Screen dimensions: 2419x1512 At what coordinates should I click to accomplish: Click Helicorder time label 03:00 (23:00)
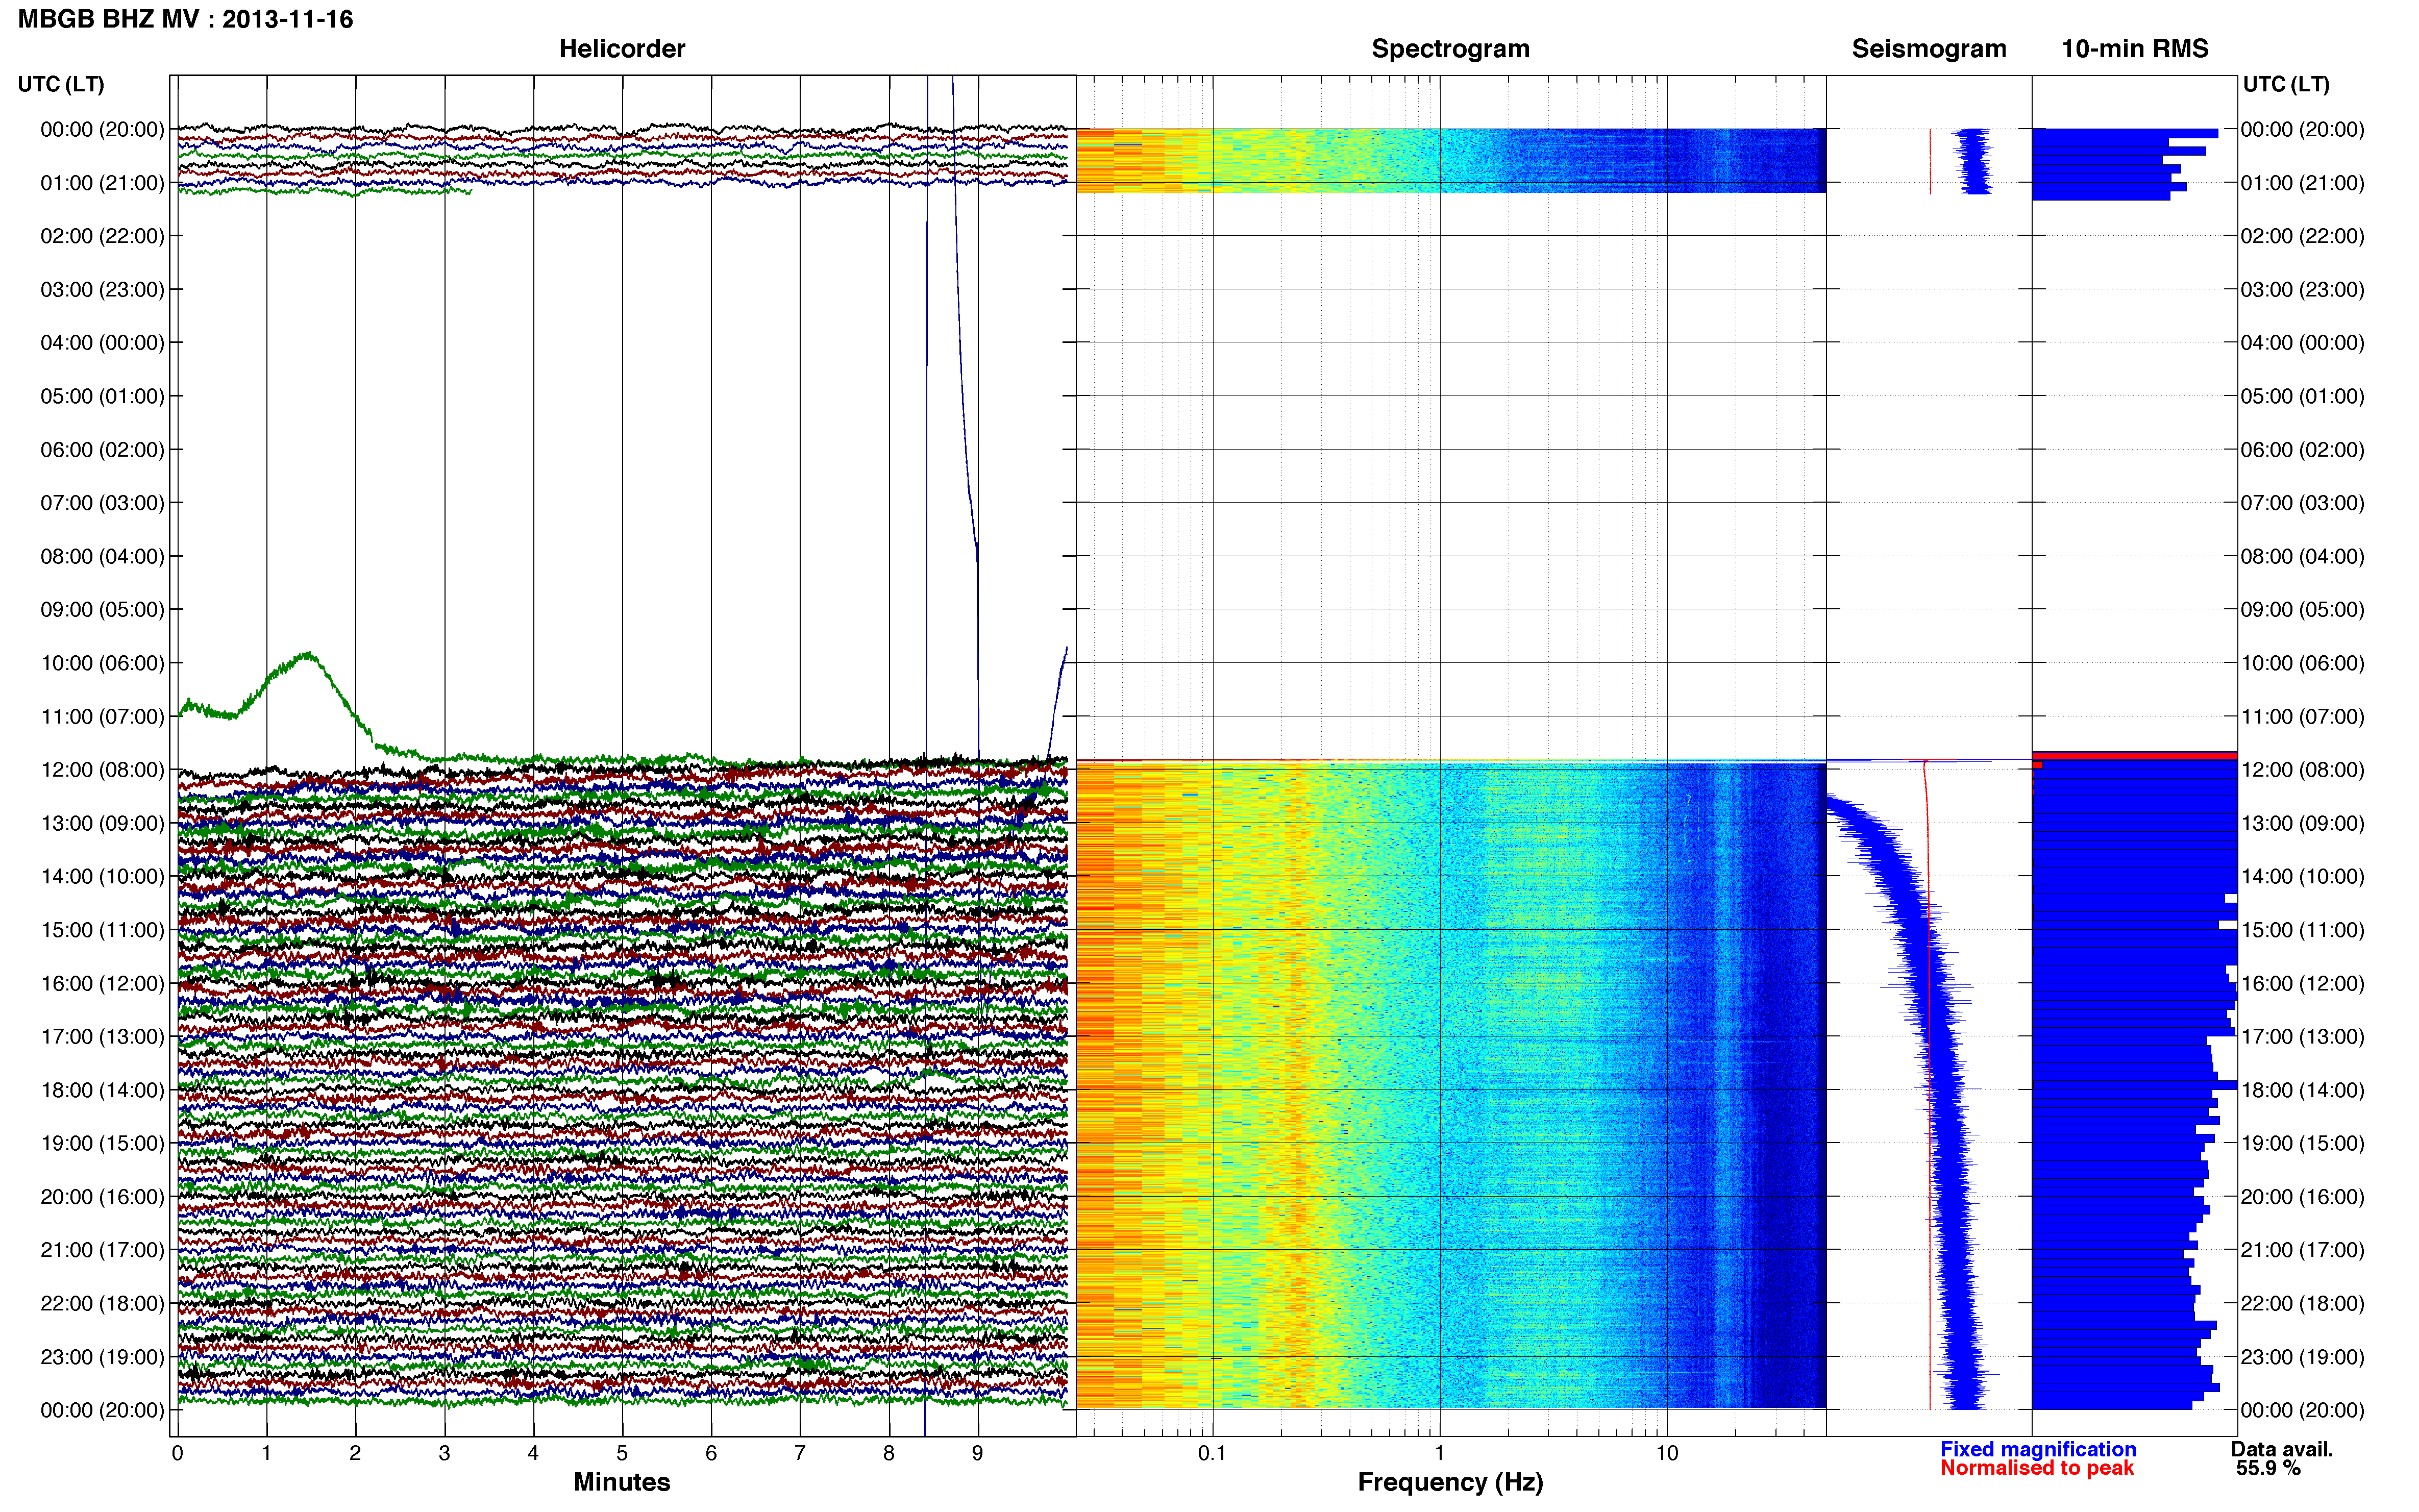click(x=102, y=289)
